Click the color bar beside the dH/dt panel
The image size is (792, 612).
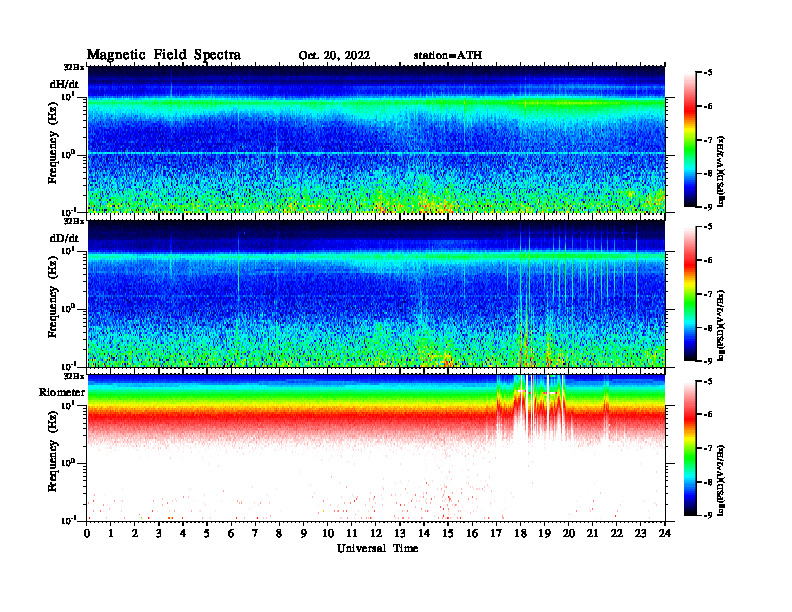pos(690,139)
